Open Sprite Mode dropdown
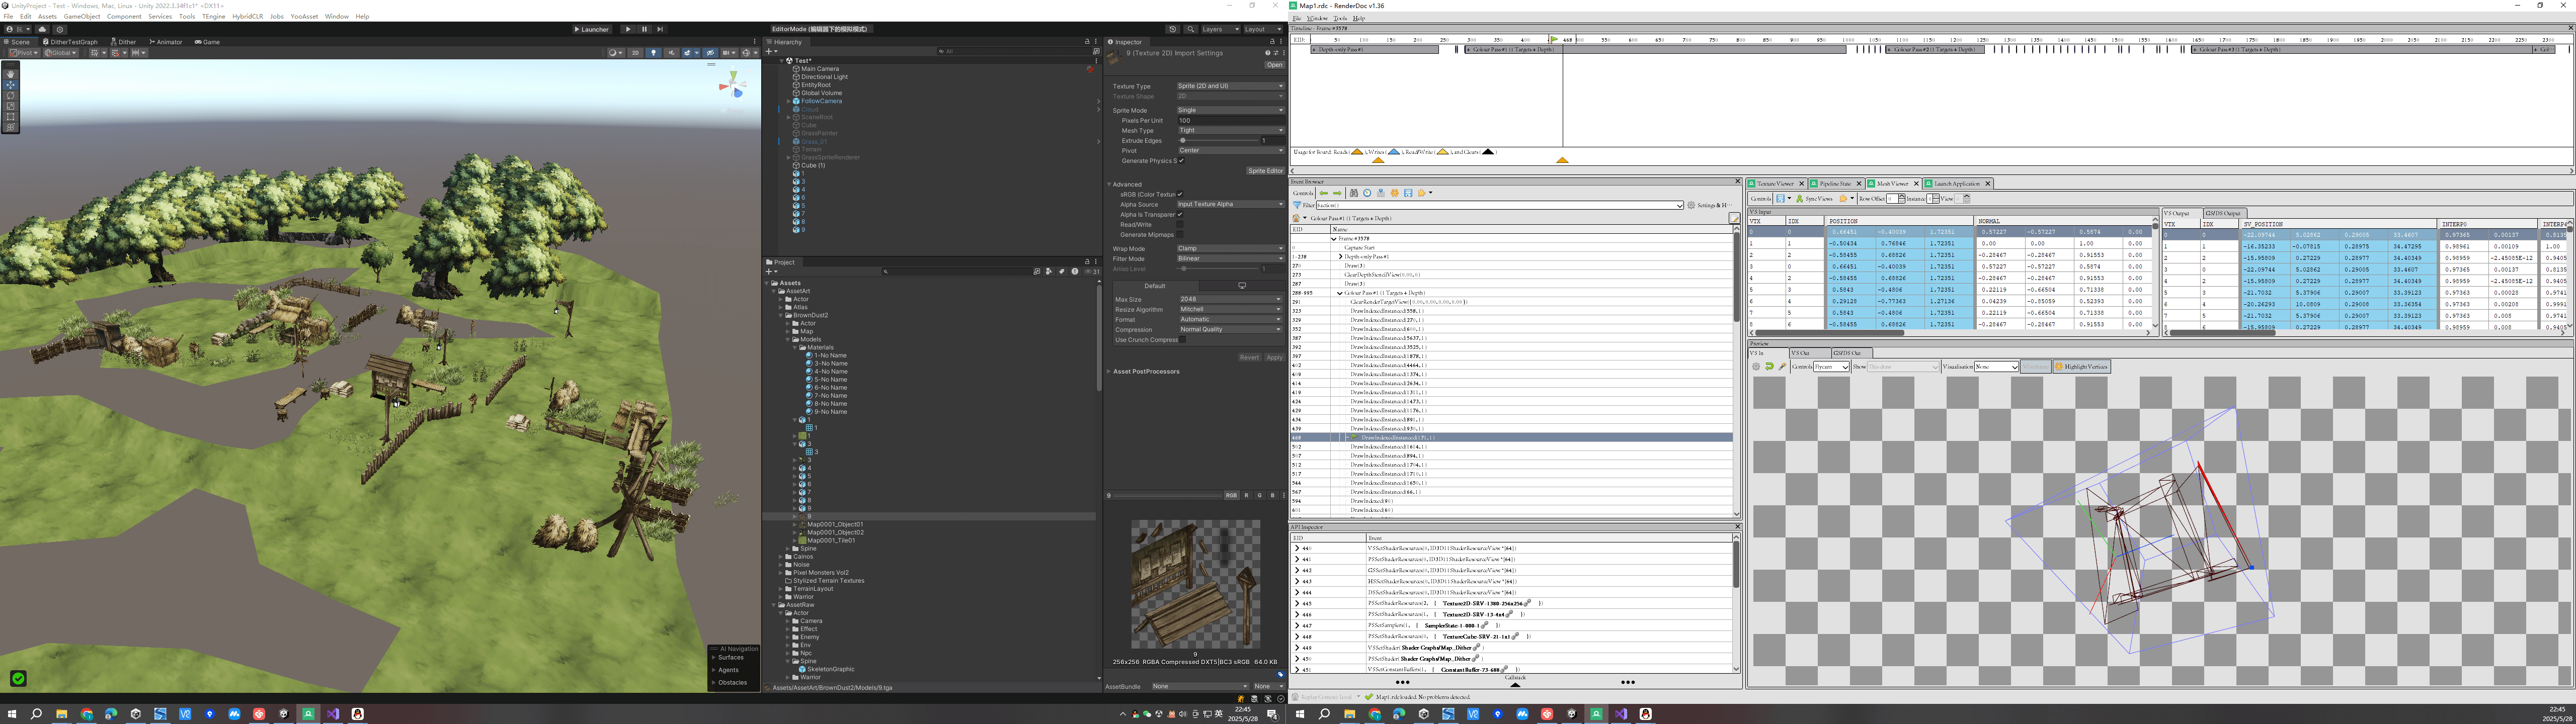 click(x=1230, y=110)
